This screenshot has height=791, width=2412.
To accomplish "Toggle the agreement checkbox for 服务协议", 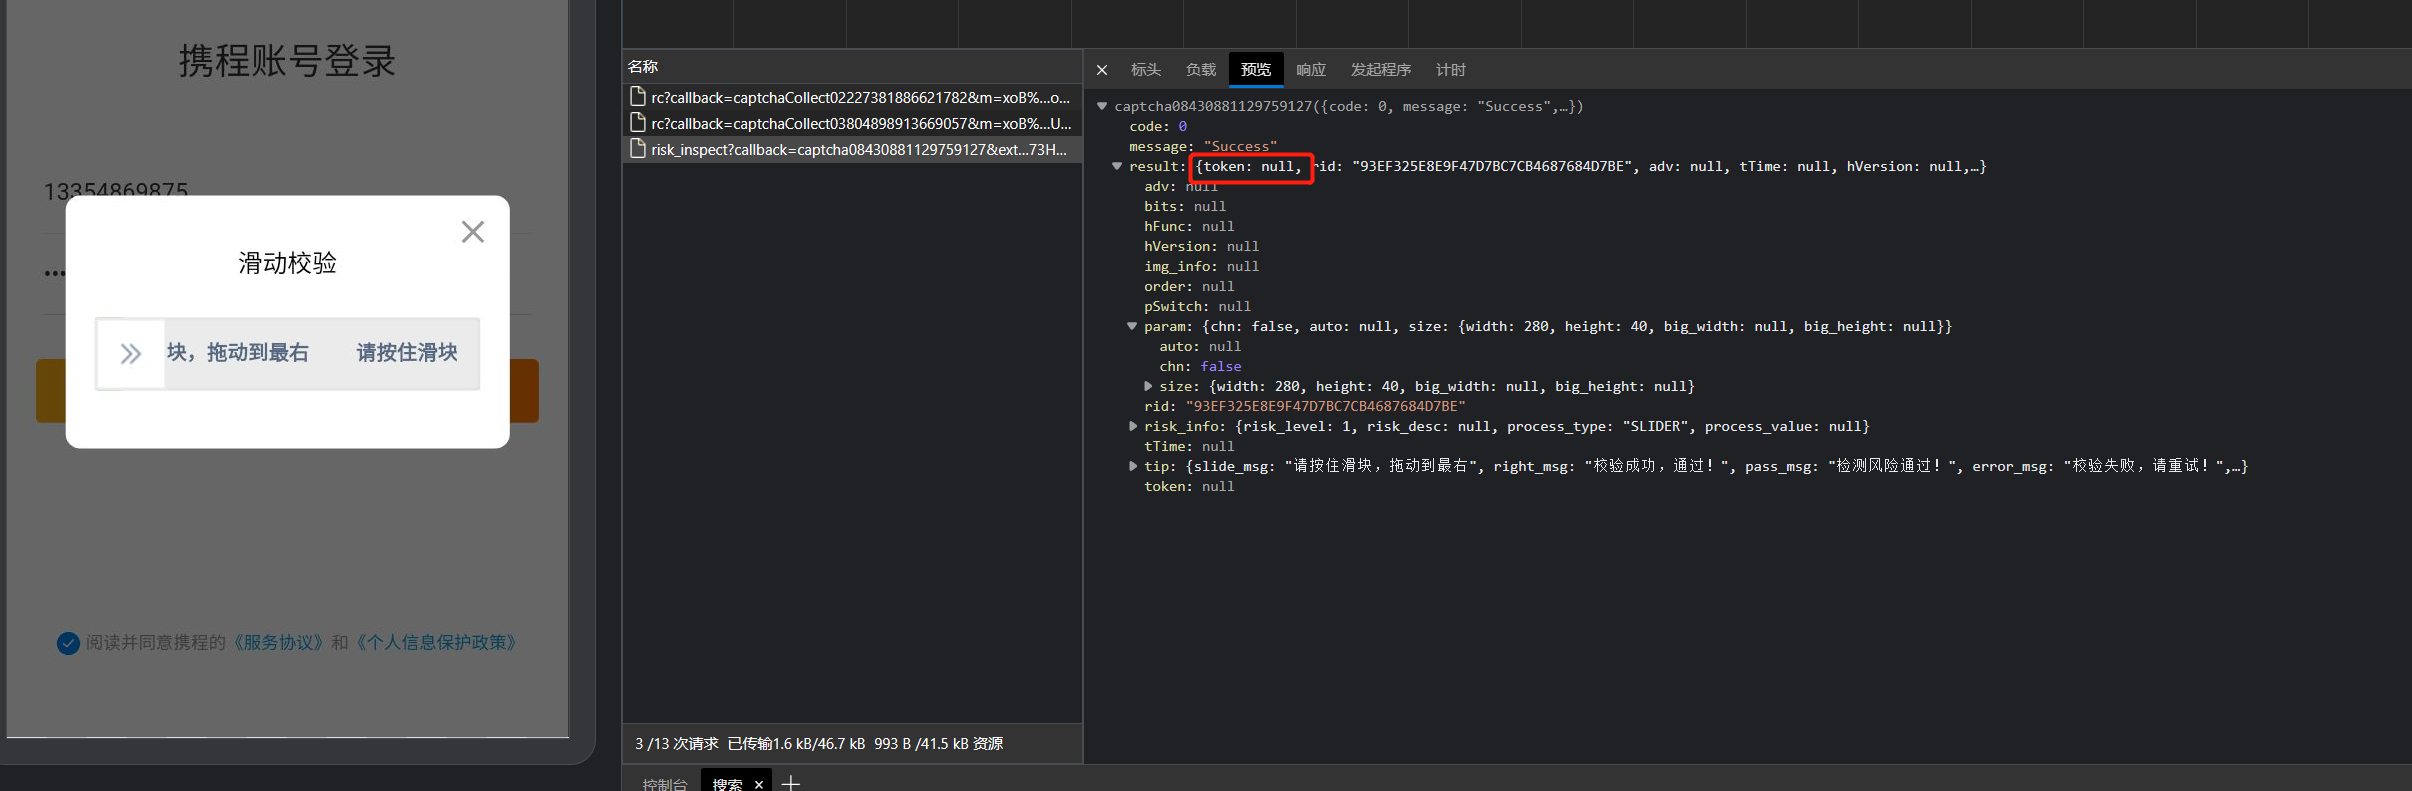I will (68, 643).
